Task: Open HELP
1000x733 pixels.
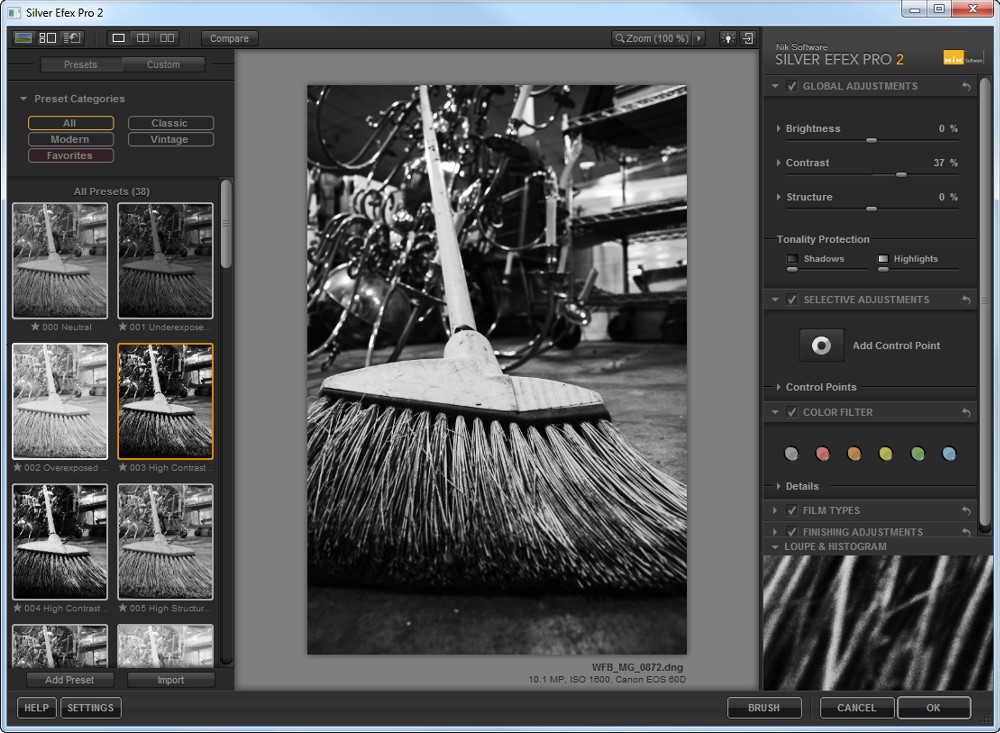Action: pos(36,707)
